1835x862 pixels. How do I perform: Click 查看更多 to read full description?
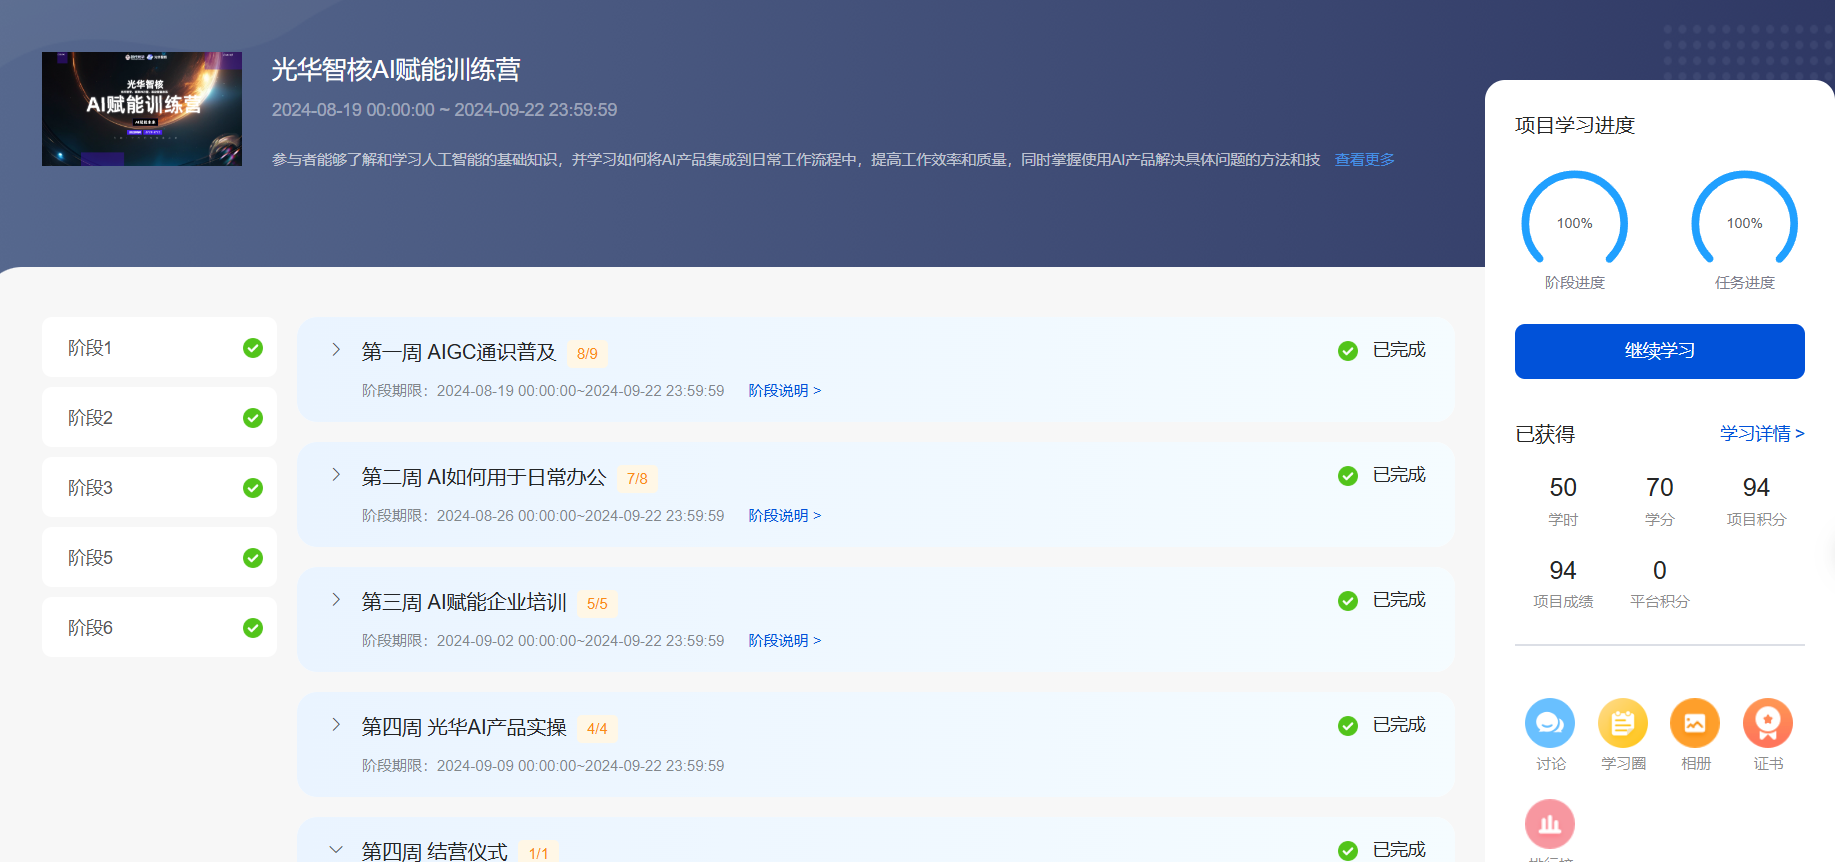point(1364,160)
